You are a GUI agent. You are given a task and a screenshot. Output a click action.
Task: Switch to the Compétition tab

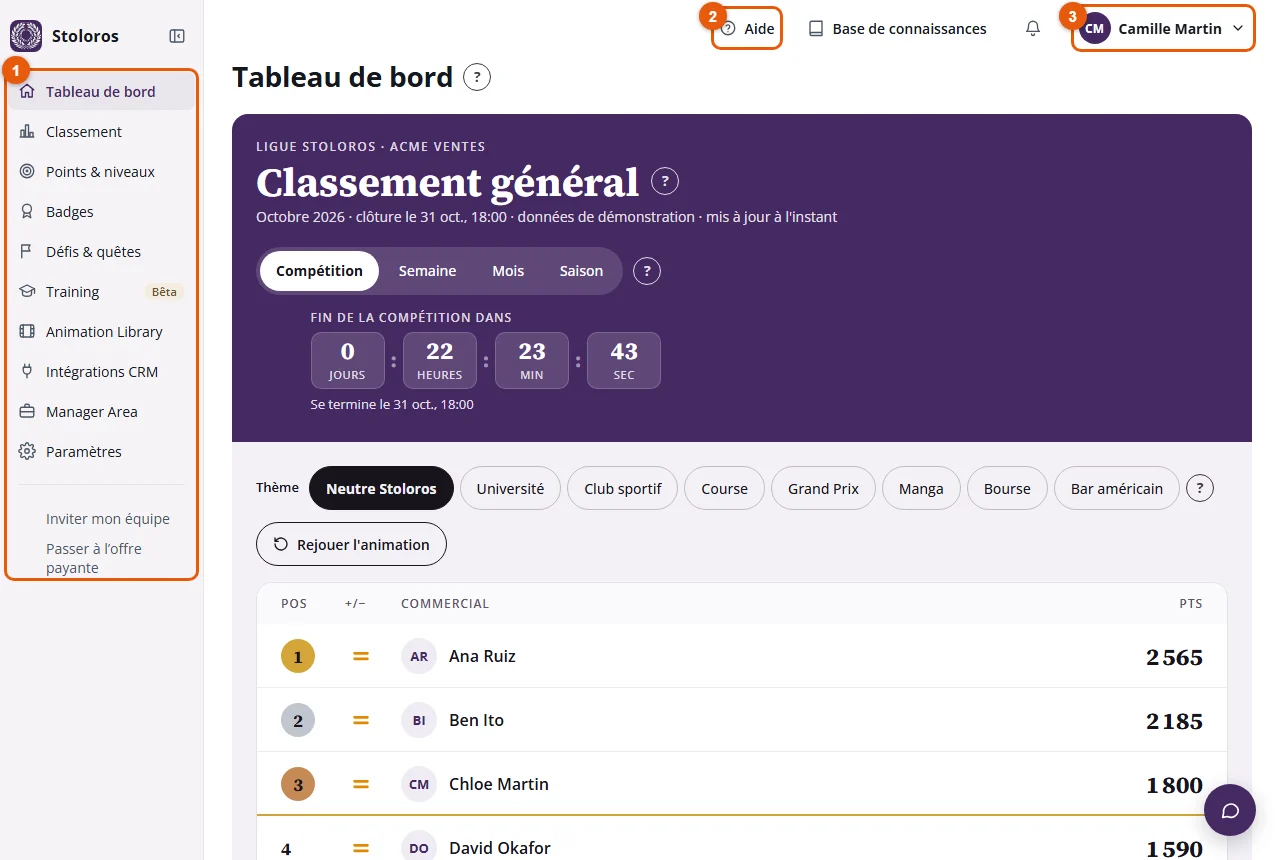click(x=319, y=271)
